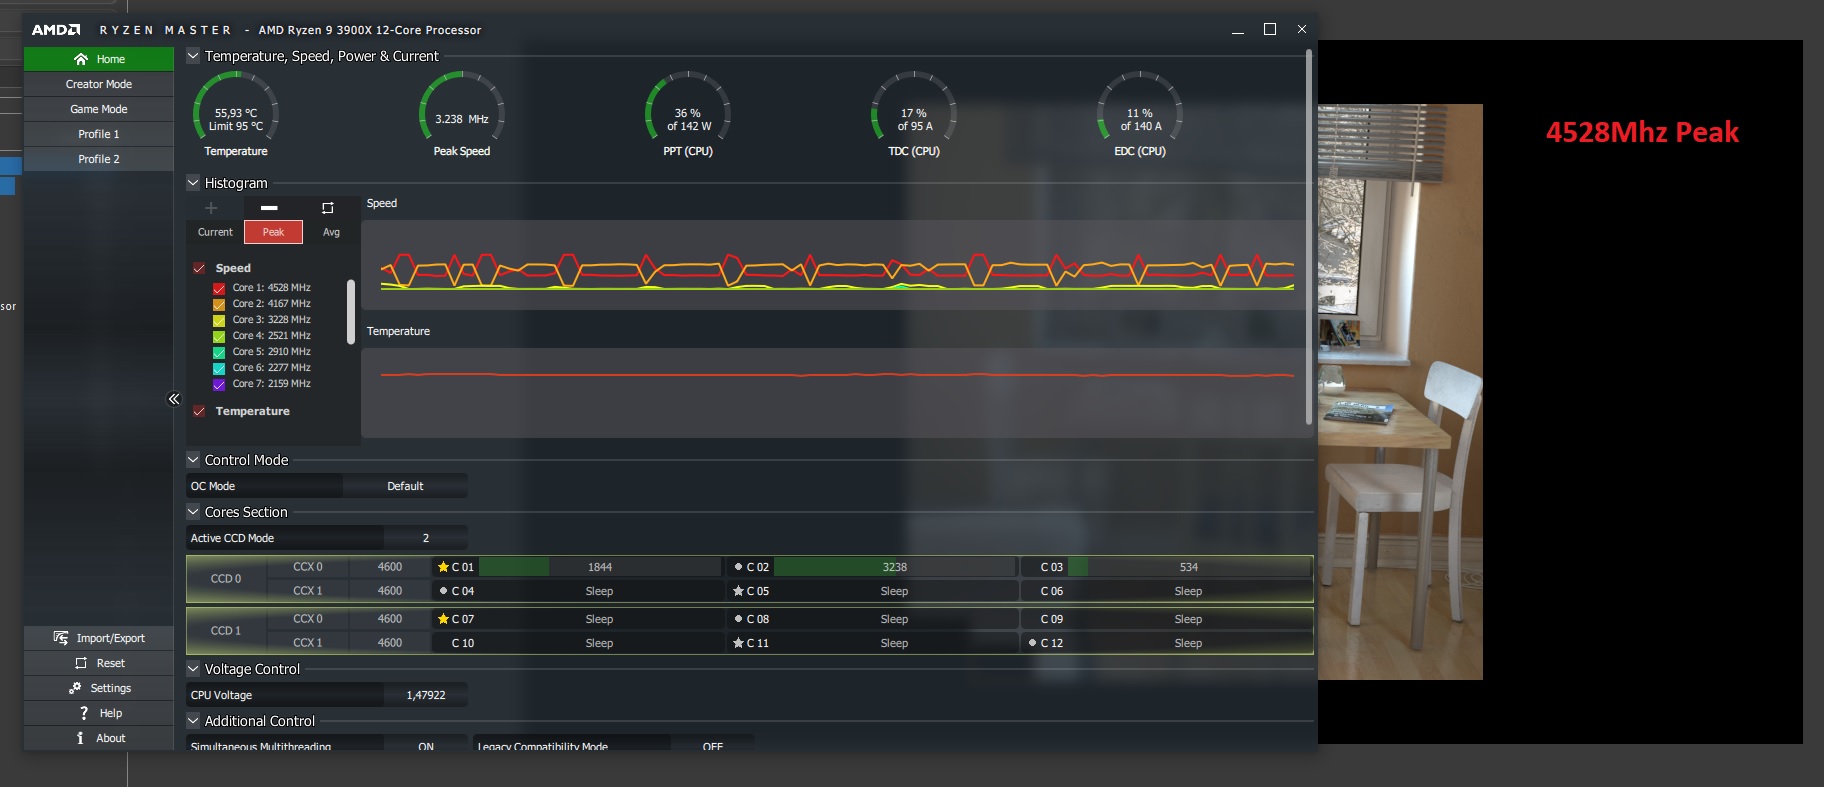Click the Reset square icon
This screenshot has width=1824, height=787.
point(81,663)
